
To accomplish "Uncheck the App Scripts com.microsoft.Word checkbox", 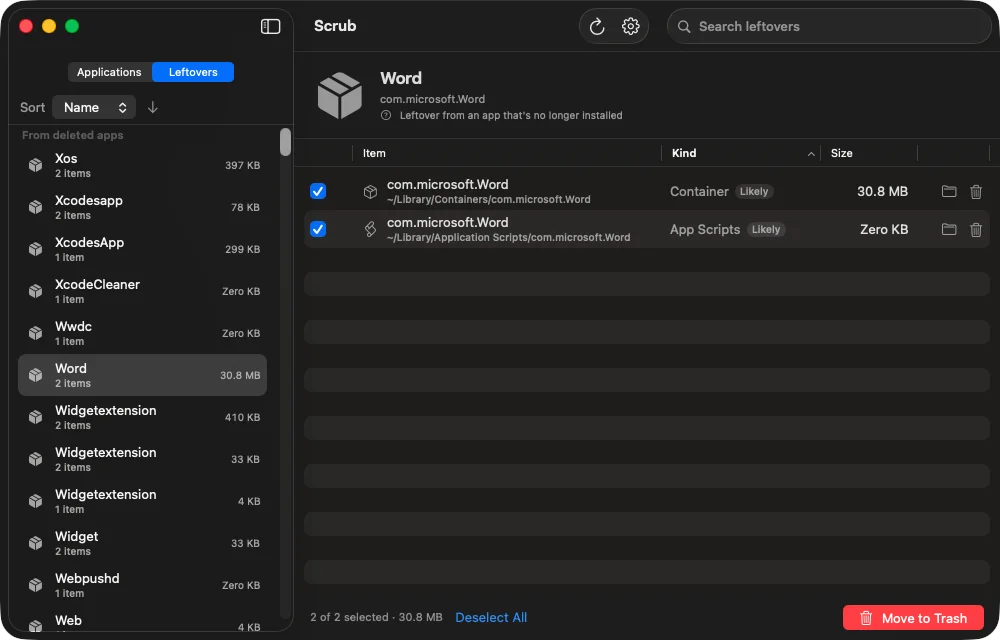I will click(318, 229).
